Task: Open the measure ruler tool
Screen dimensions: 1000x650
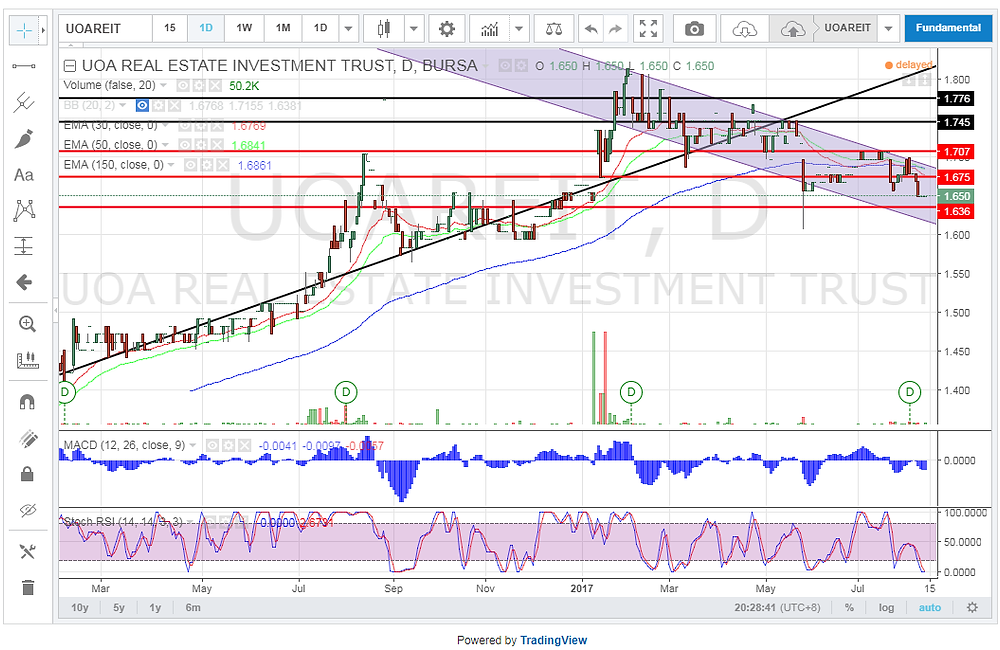Action: (x=27, y=360)
